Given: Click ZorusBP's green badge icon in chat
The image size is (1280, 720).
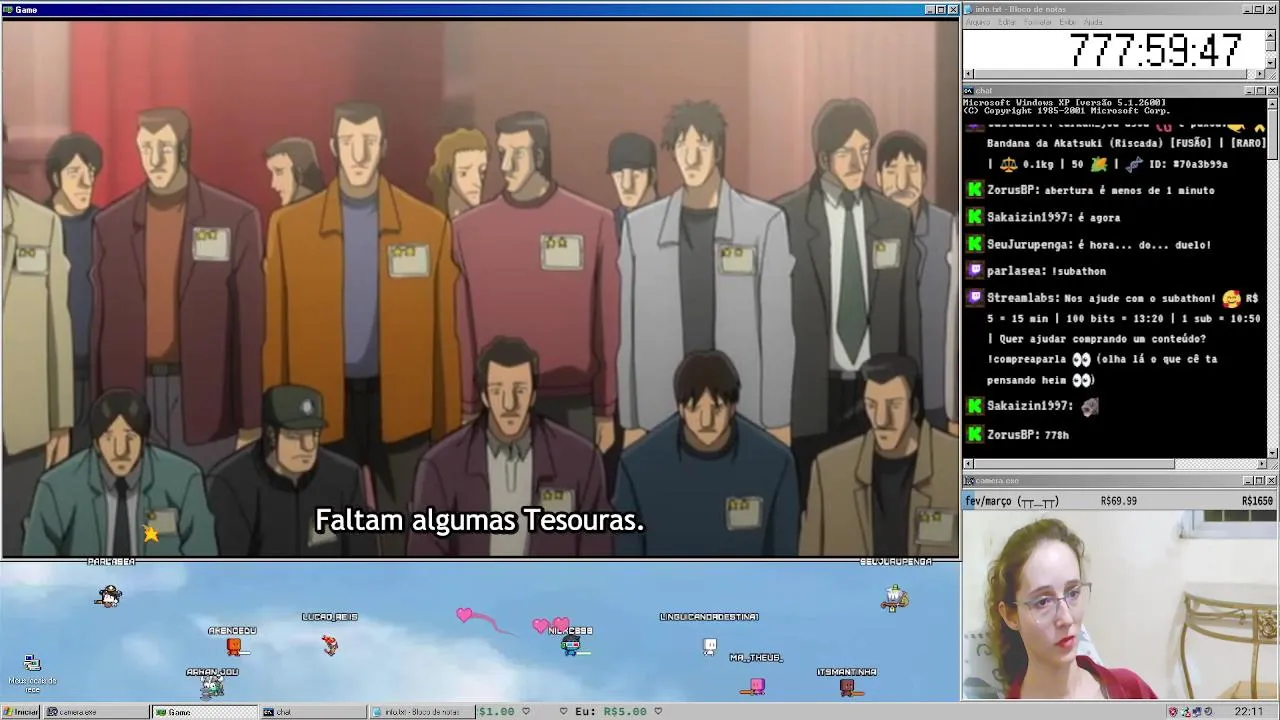Looking at the screenshot, I should (975, 190).
